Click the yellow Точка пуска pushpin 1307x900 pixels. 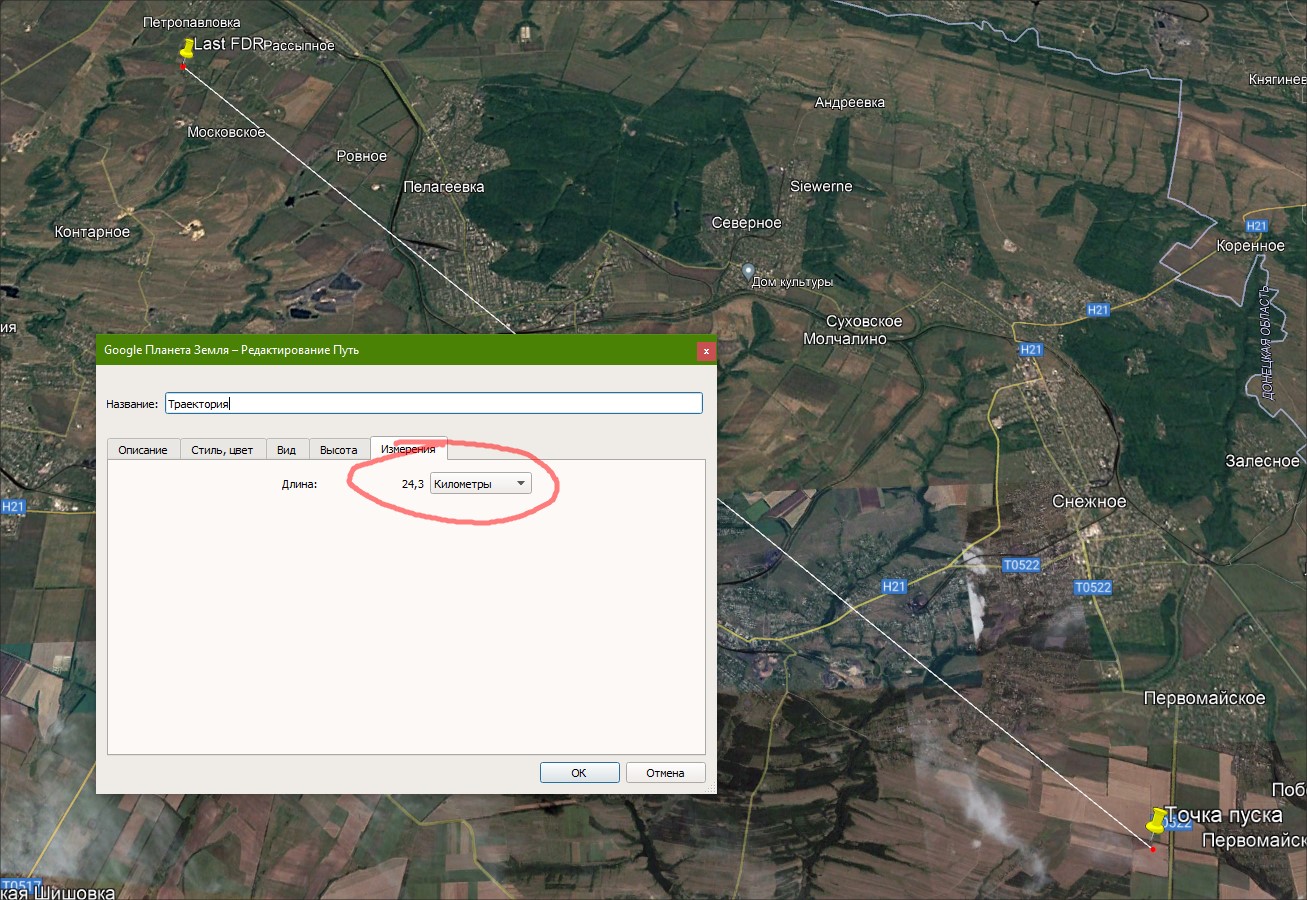[x=1157, y=821]
